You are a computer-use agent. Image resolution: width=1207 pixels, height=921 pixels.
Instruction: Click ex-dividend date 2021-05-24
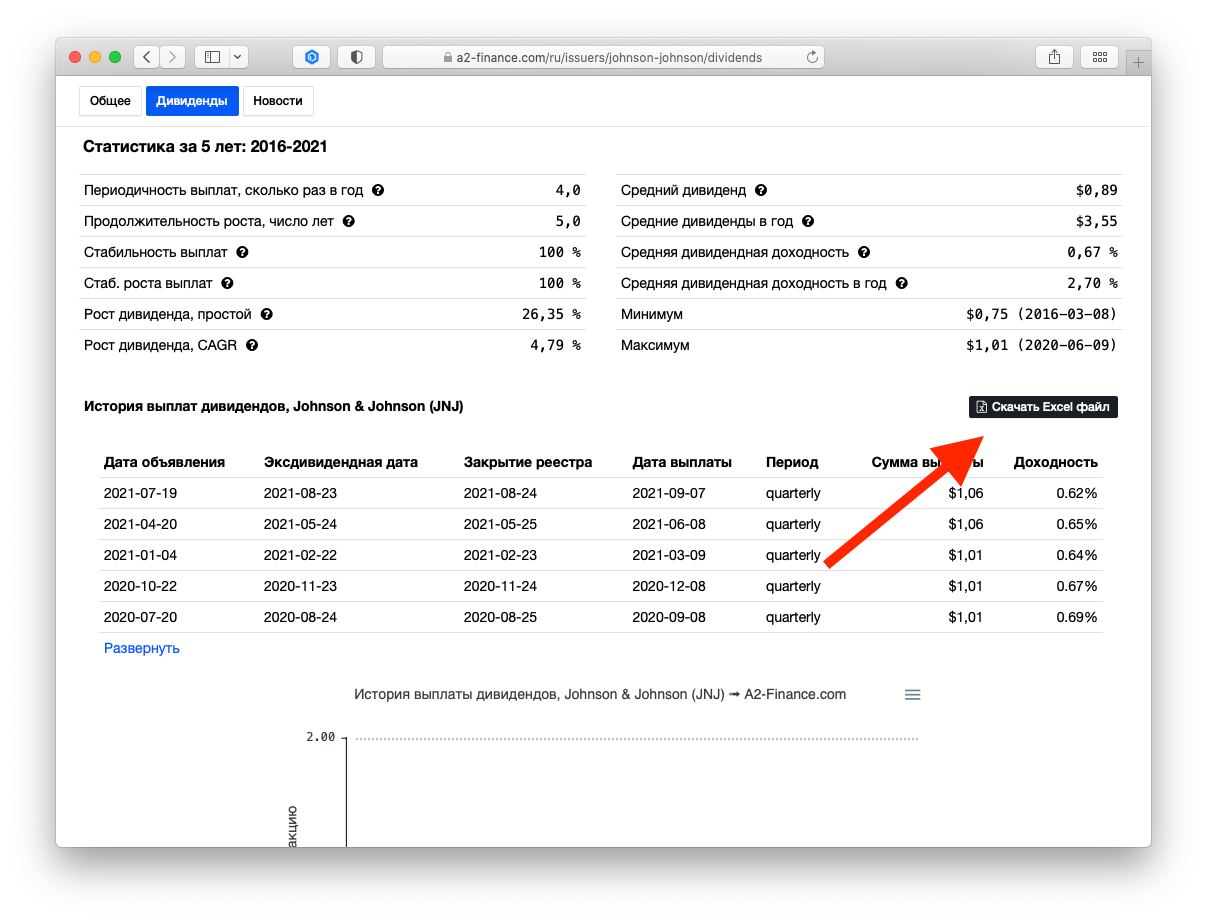click(301, 524)
